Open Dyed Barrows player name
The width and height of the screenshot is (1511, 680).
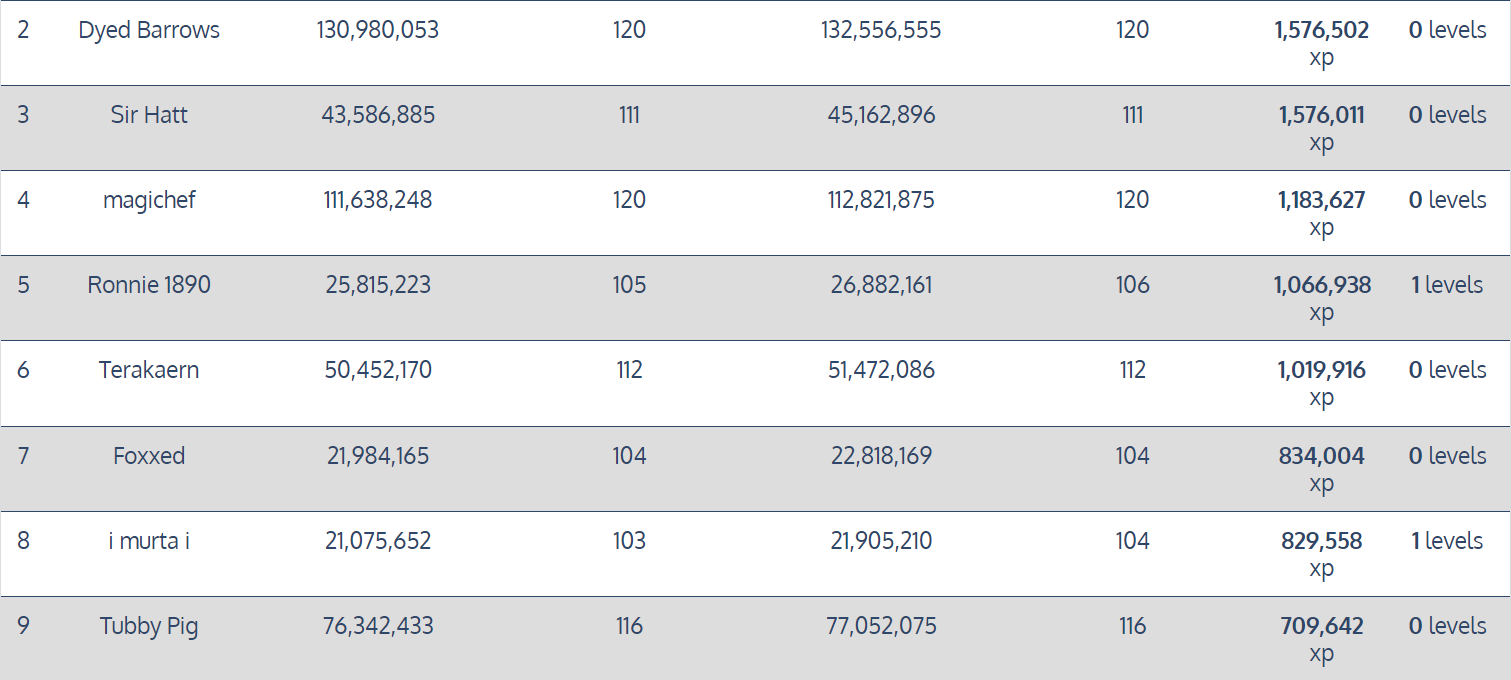point(149,30)
